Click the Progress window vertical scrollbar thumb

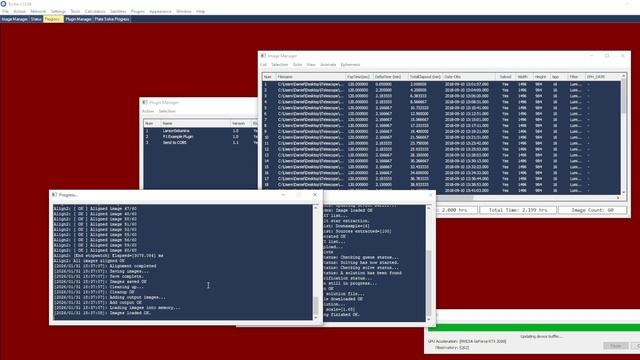pos(316,306)
